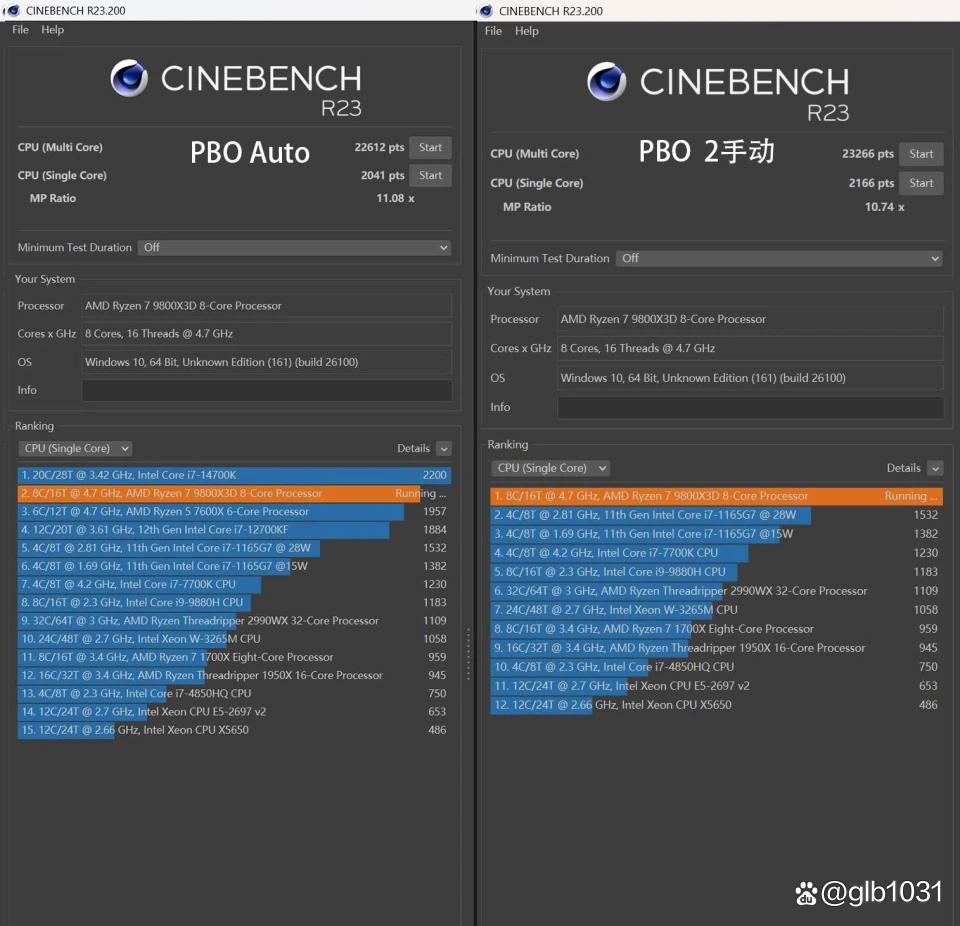Select Threadripper 2990WX row in left ranking

coord(235,621)
